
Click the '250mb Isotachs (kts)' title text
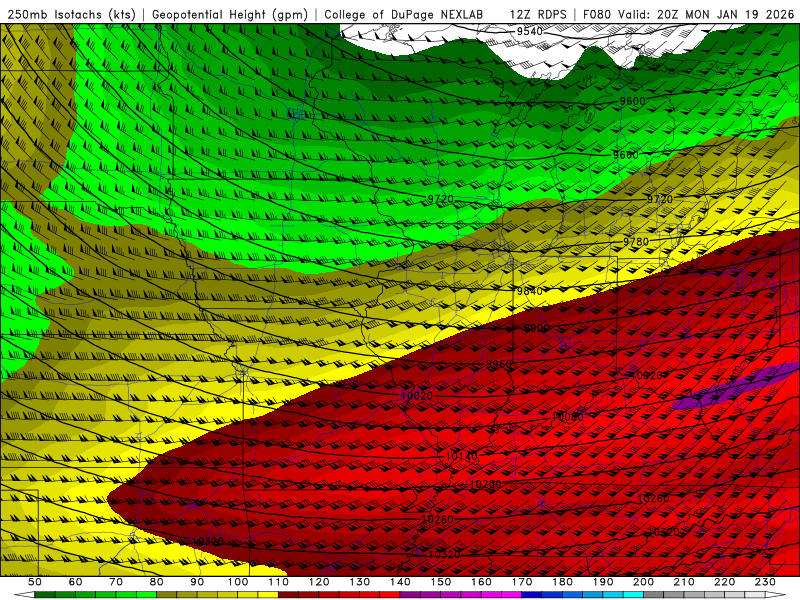coord(72,15)
